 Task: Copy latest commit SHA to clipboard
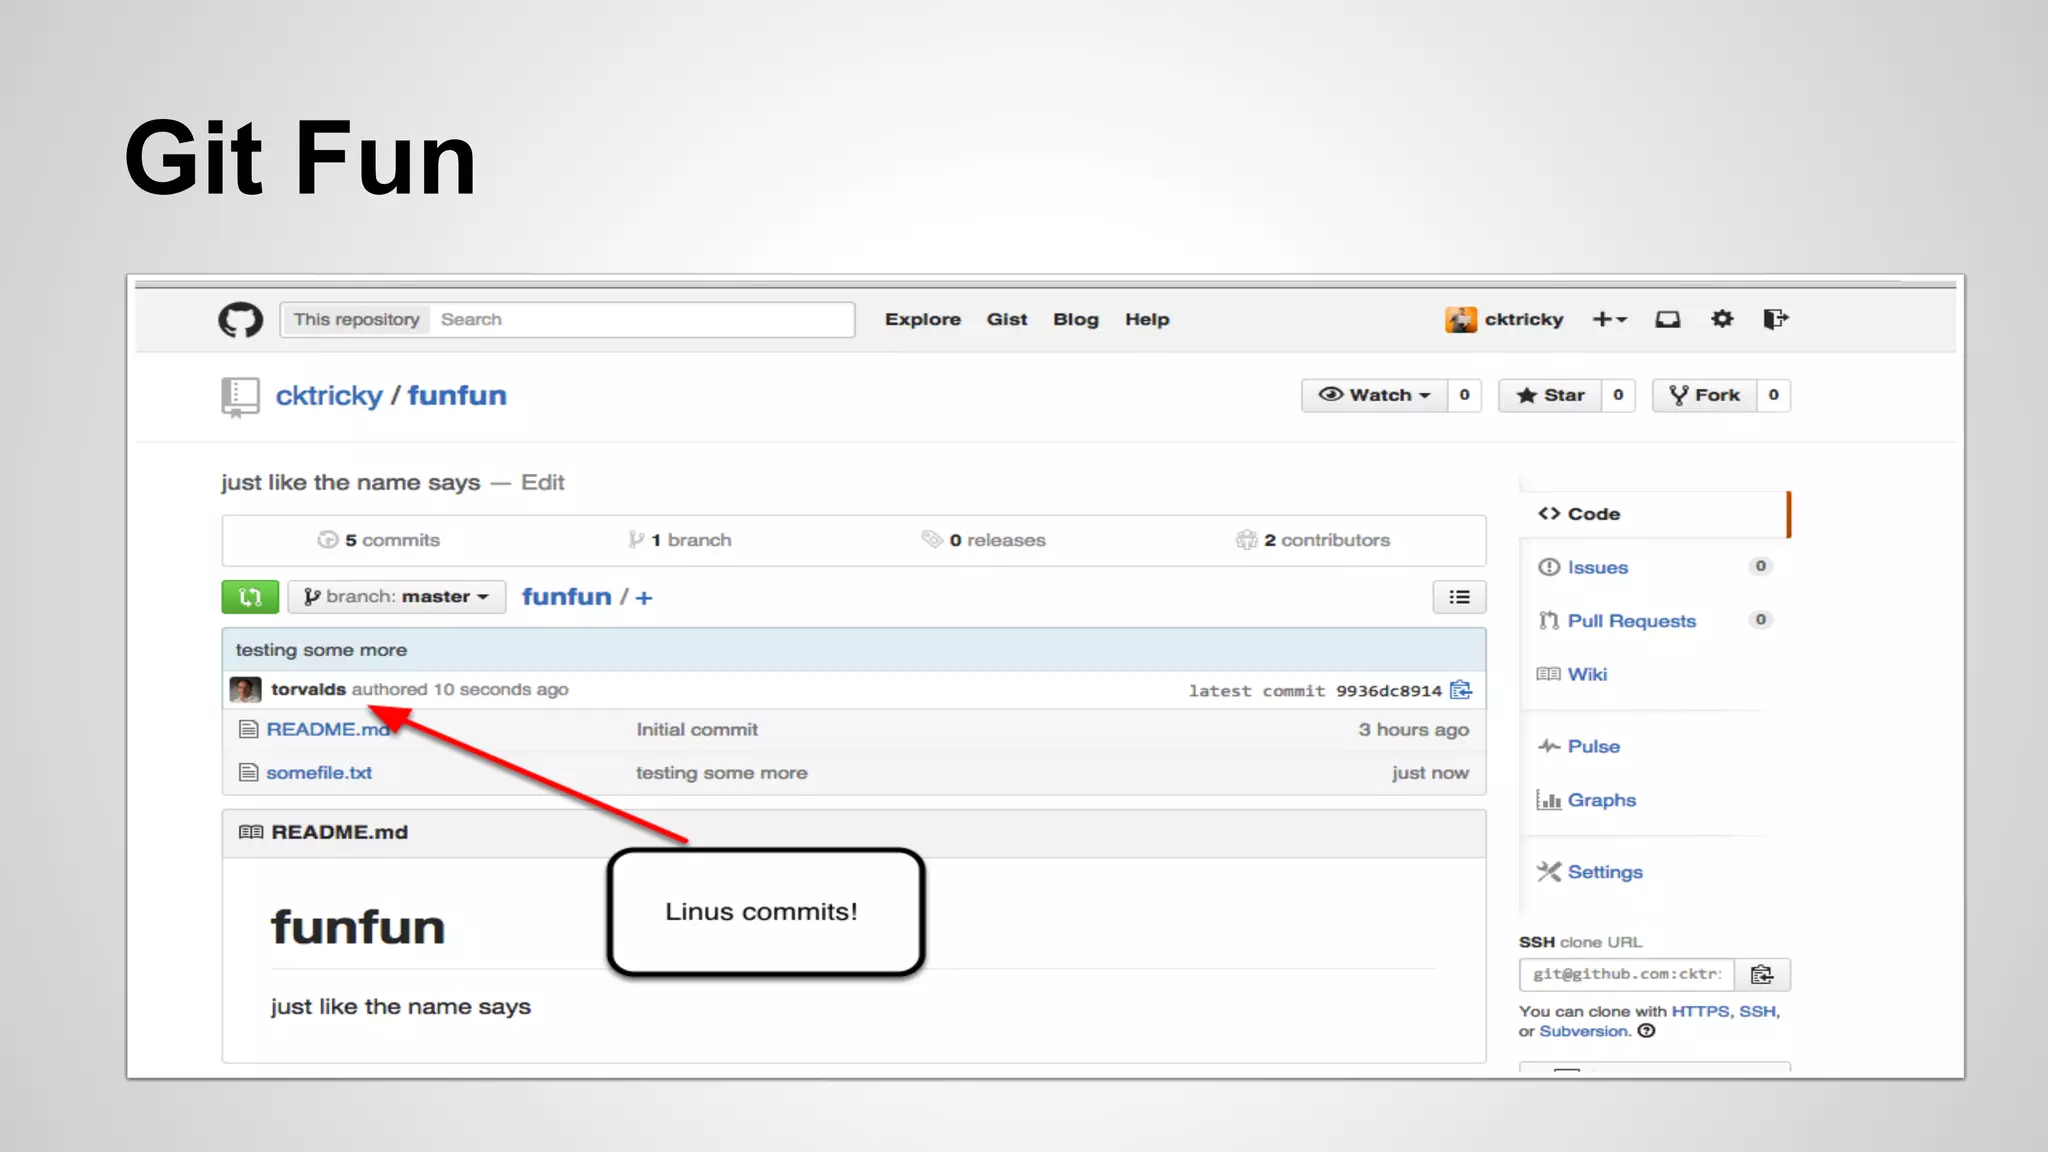click(x=1461, y=690)
